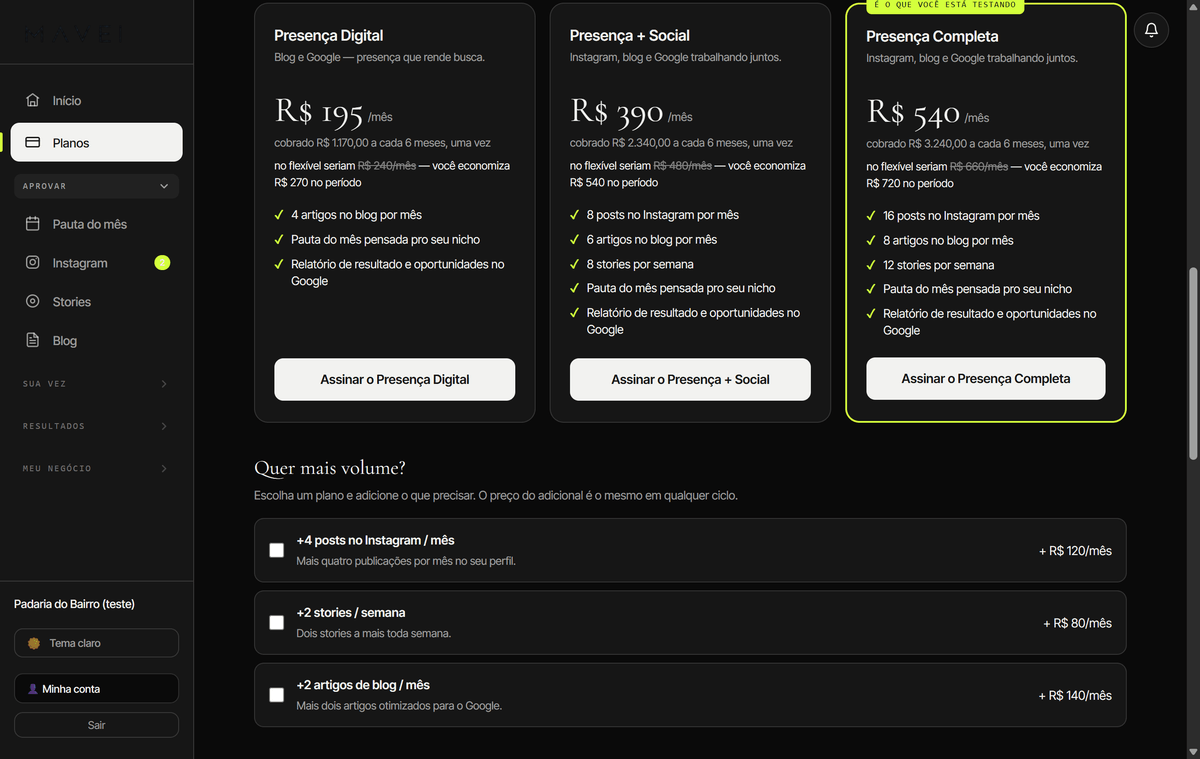Click the Blog document icon
Image resolution: width=1200 pixels, height=759 pixels.
pyautogui.click(x=33, y=340)
